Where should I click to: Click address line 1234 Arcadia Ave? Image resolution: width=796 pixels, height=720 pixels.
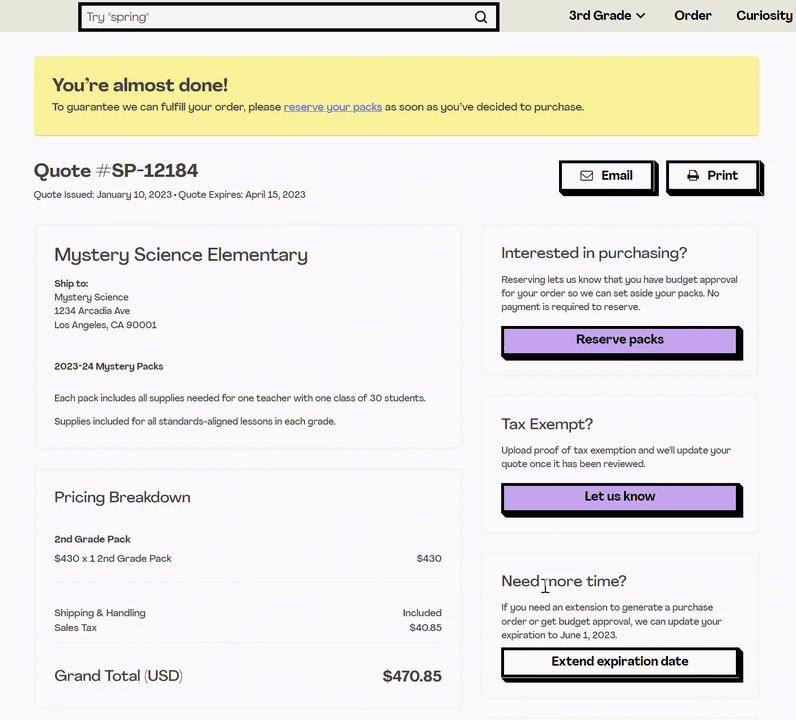pos(92,311)
